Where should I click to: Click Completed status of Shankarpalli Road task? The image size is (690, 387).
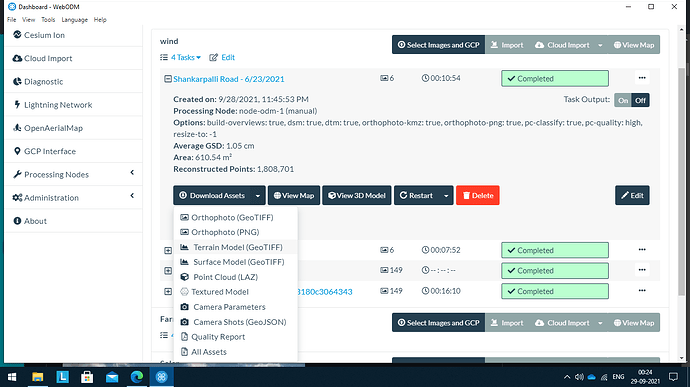pos(555,78)
